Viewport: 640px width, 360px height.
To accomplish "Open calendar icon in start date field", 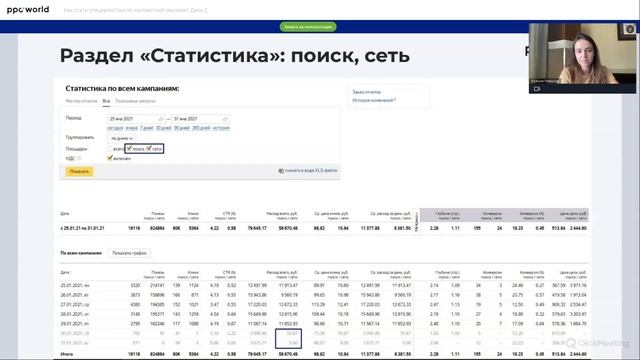I will pos(160,119).
